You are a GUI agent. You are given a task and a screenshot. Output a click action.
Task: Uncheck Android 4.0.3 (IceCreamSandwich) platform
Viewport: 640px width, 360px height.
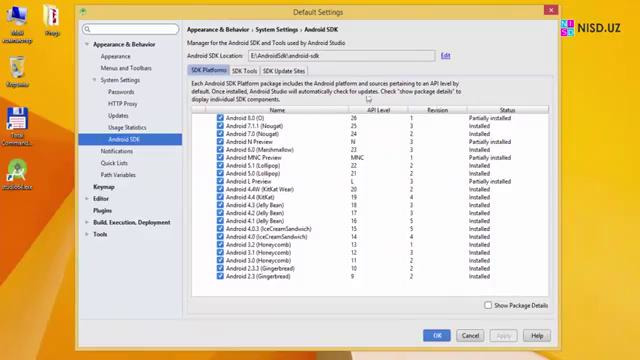220,229
